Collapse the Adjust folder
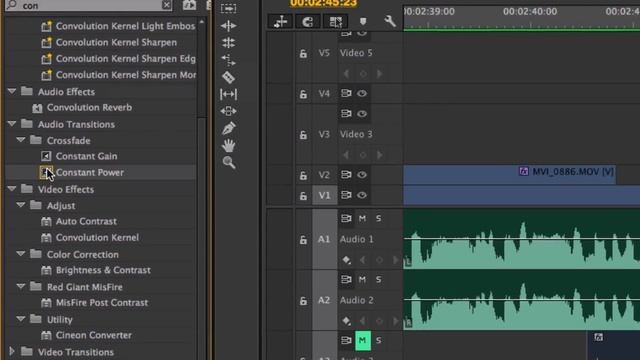This screenshot has width=640, height=360. click(21, 205)
